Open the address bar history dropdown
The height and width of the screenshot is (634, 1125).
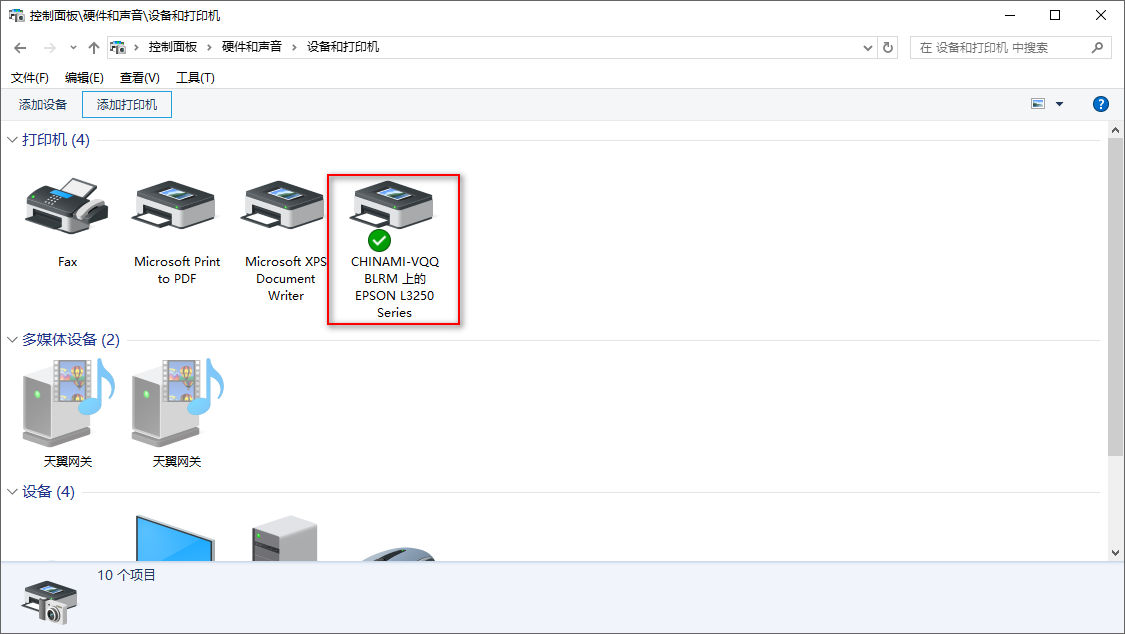tap(867, 47)
